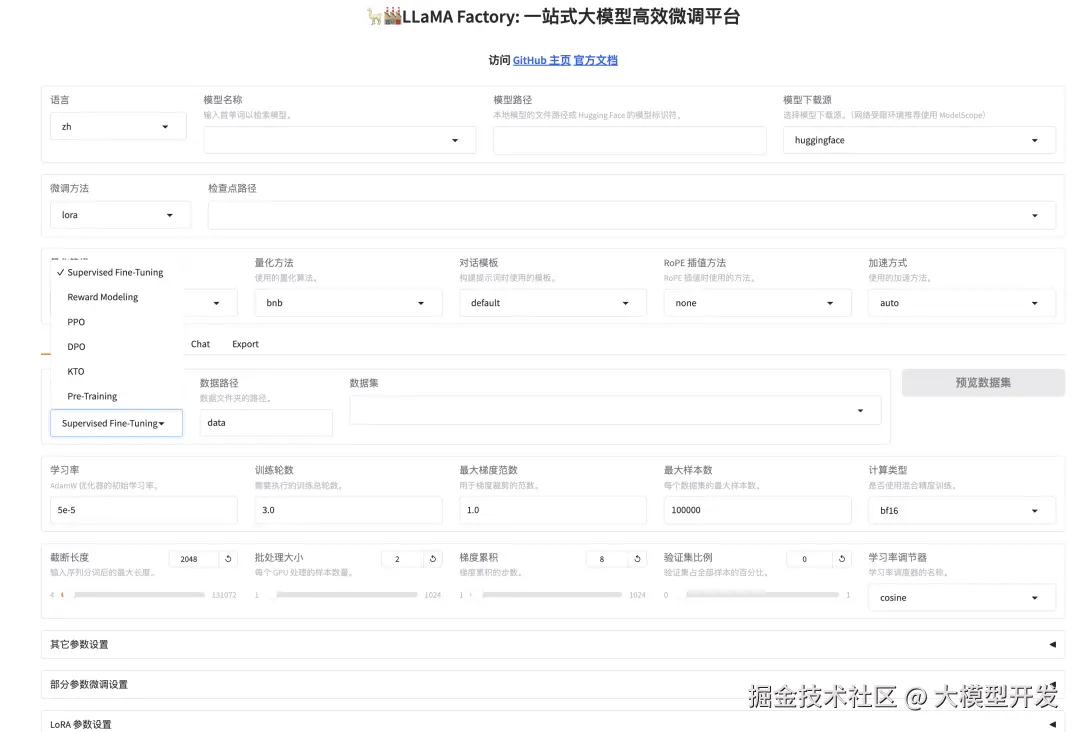
Task: Open the 计算类型 dropdown showing bf16
Action: pyautogui.click(x=962, y=510)
